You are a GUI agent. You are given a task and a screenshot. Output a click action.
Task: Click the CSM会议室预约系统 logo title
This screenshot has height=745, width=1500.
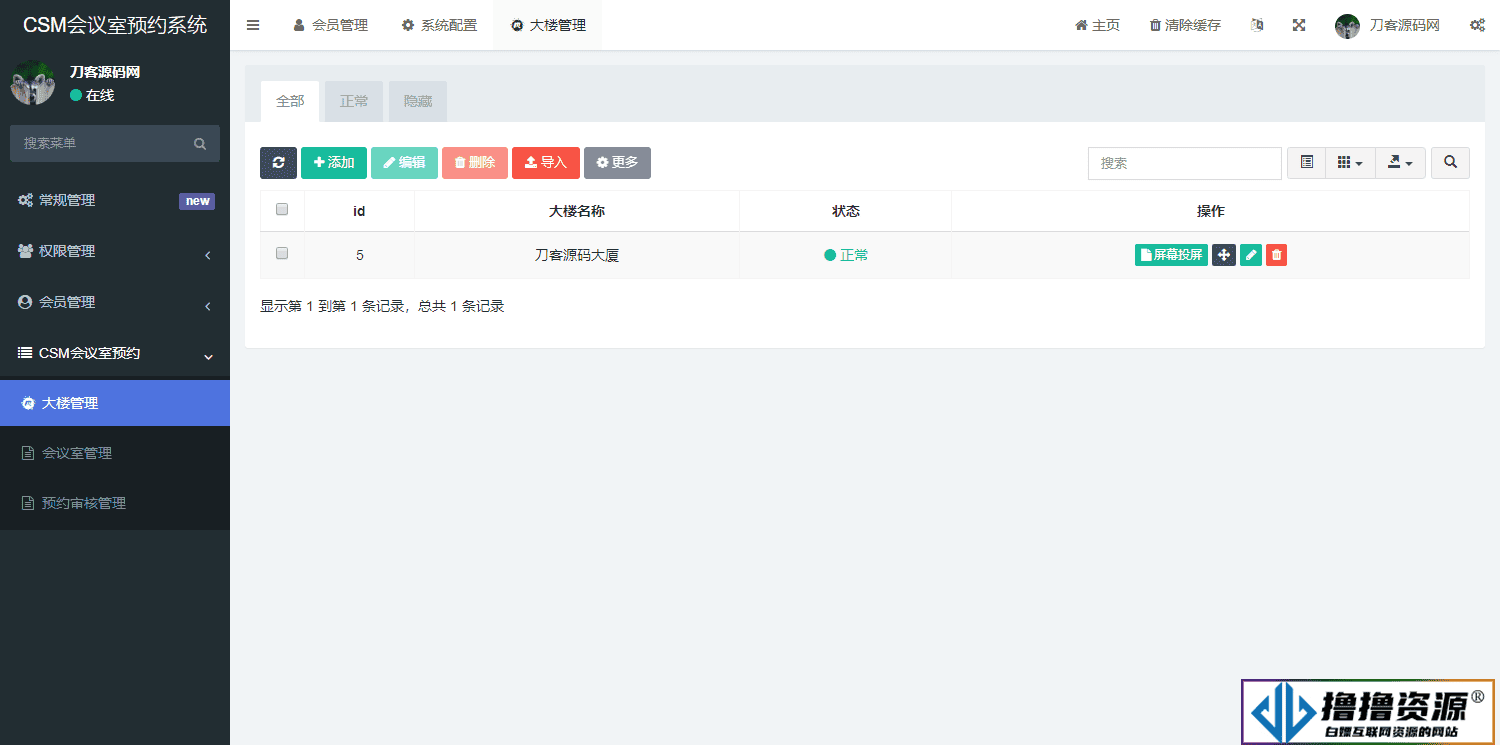[115, 25]
